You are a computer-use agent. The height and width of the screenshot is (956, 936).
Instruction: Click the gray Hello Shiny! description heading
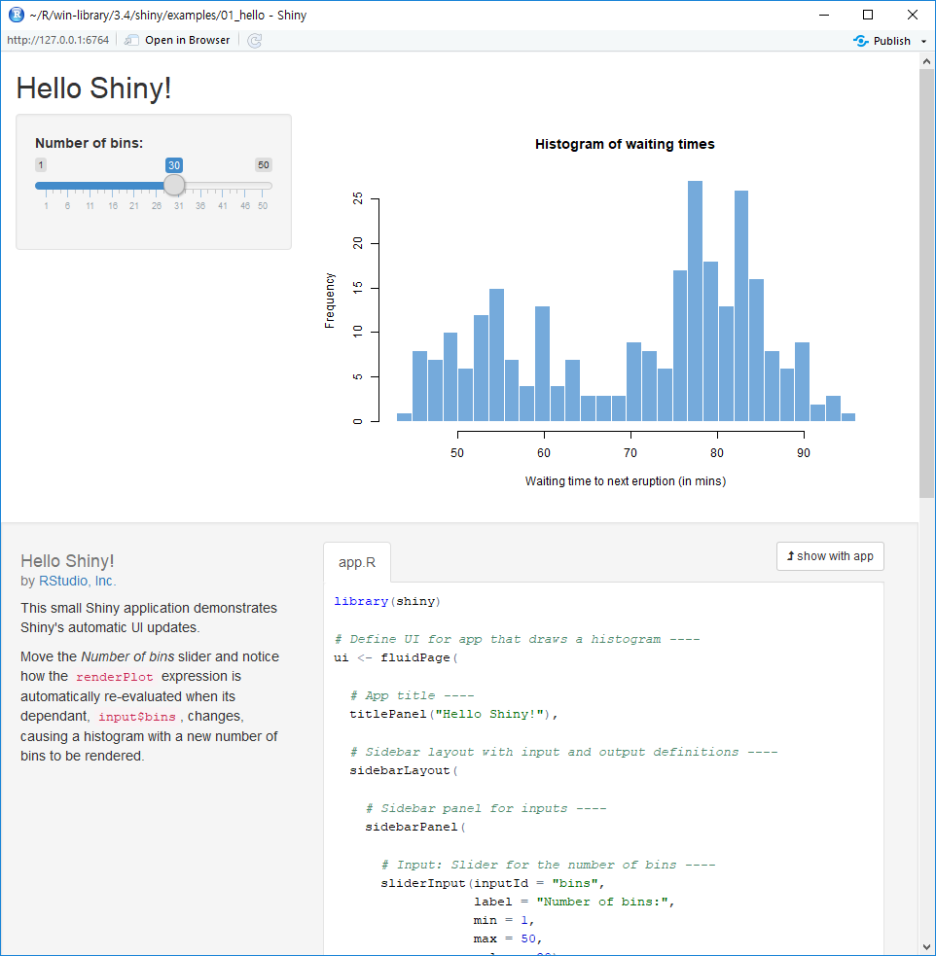(x=67, y=561)
